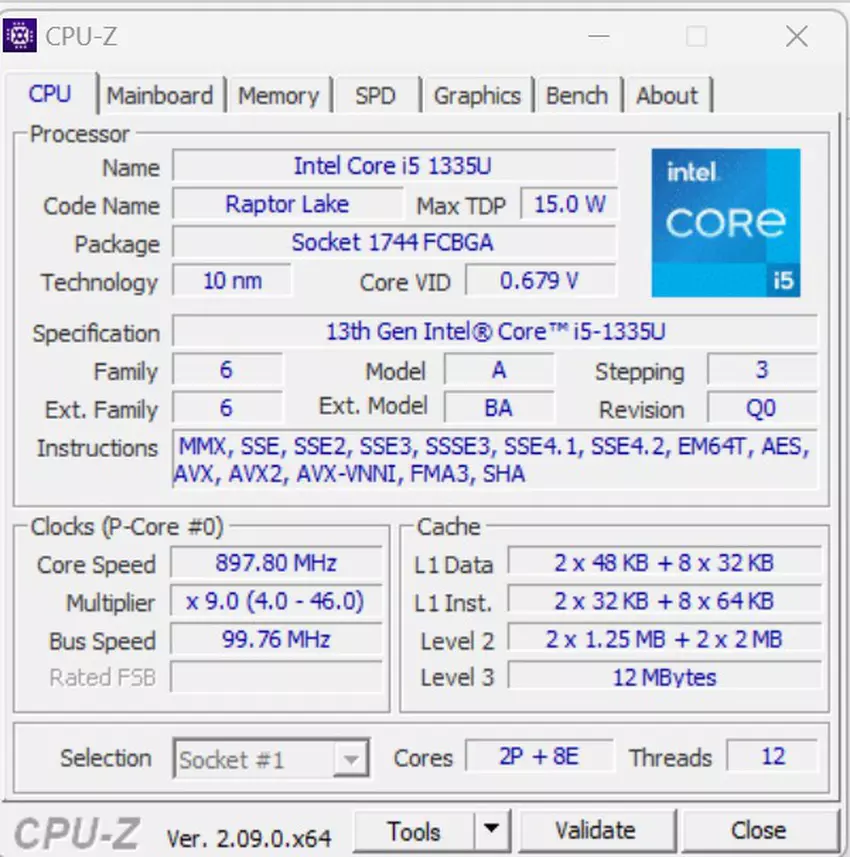Viewport: 850px width, 857px height.
Task: Click the Validate button
Action: click(595, 831)
